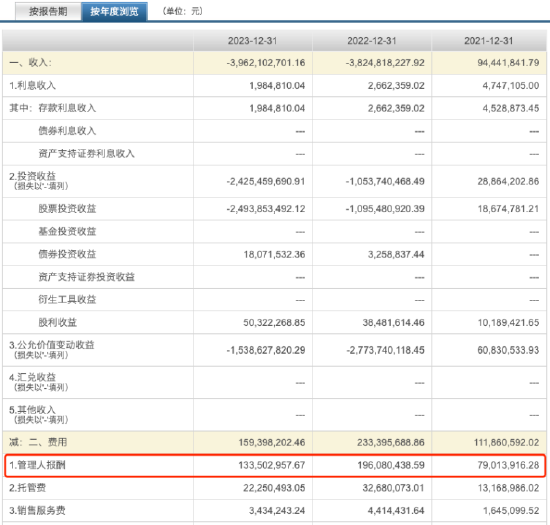This screenshot has height=525, width=550.
Task: Click sales service fee 1,645,099.52
Action: point(511,510)
